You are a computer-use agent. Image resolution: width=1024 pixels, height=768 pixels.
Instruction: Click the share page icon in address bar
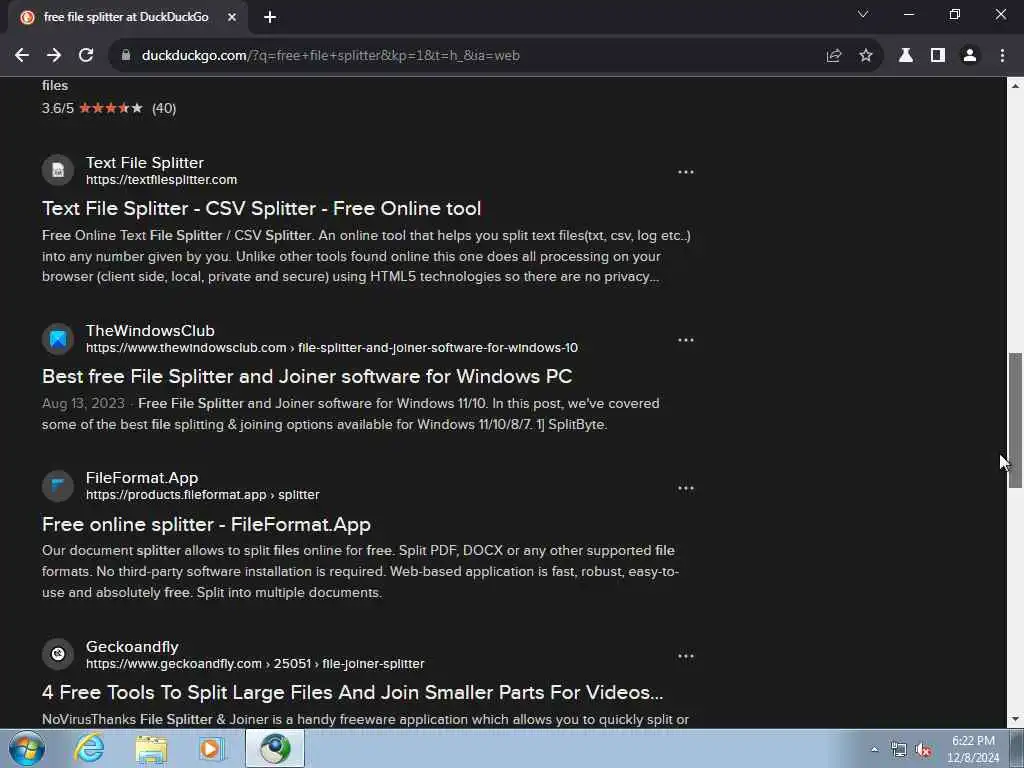[x=834, y=56]
